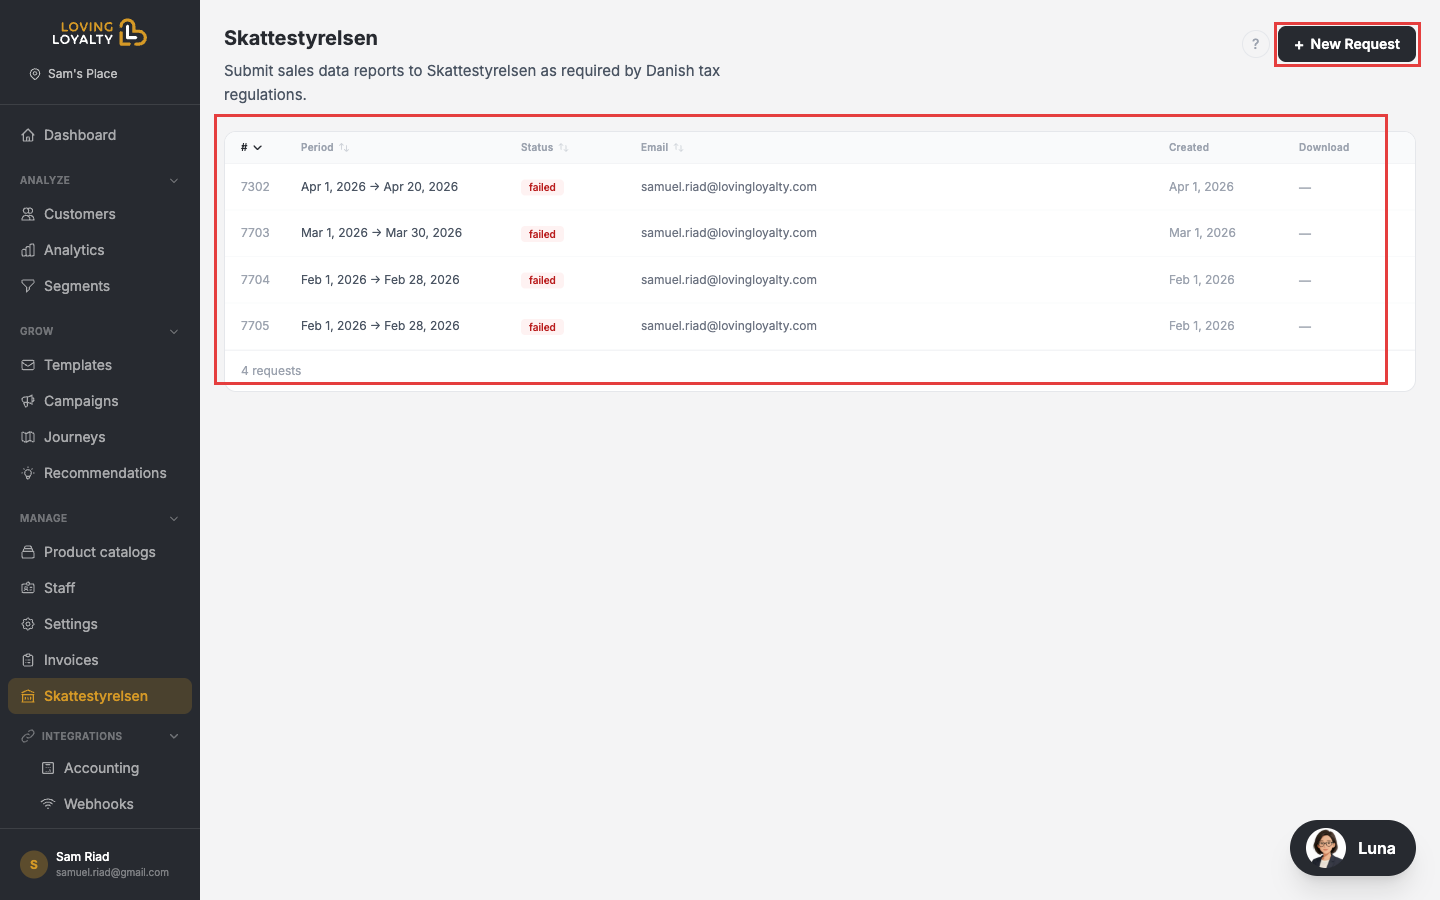1440x900 pixels.
Task: Click the Skattestyrelsen building icon
Action: (28, 696)
